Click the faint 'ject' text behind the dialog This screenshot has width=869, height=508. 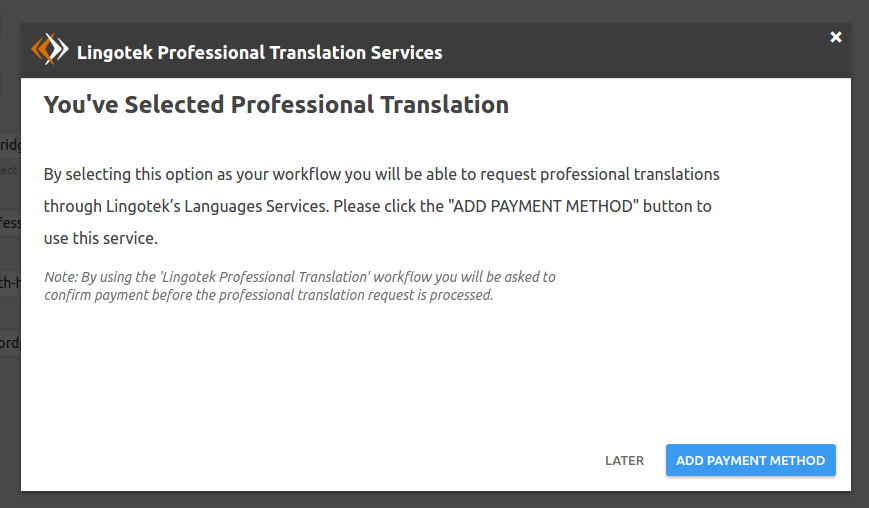[9, 170]
